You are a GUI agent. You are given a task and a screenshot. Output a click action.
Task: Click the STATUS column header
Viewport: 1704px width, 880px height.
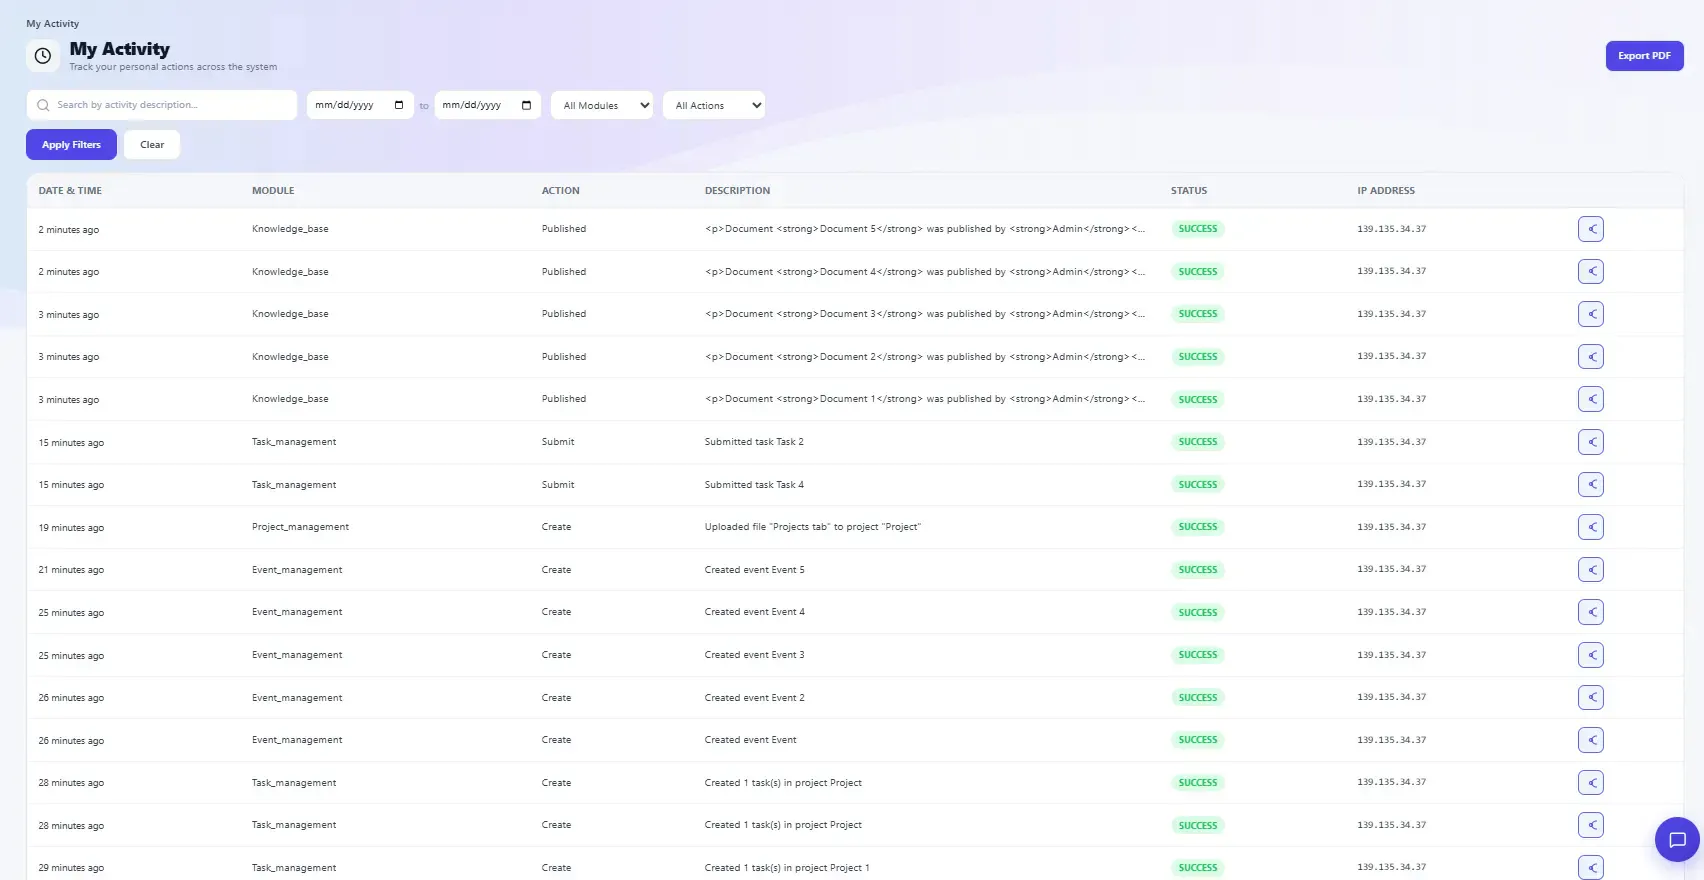(1189, 191)
